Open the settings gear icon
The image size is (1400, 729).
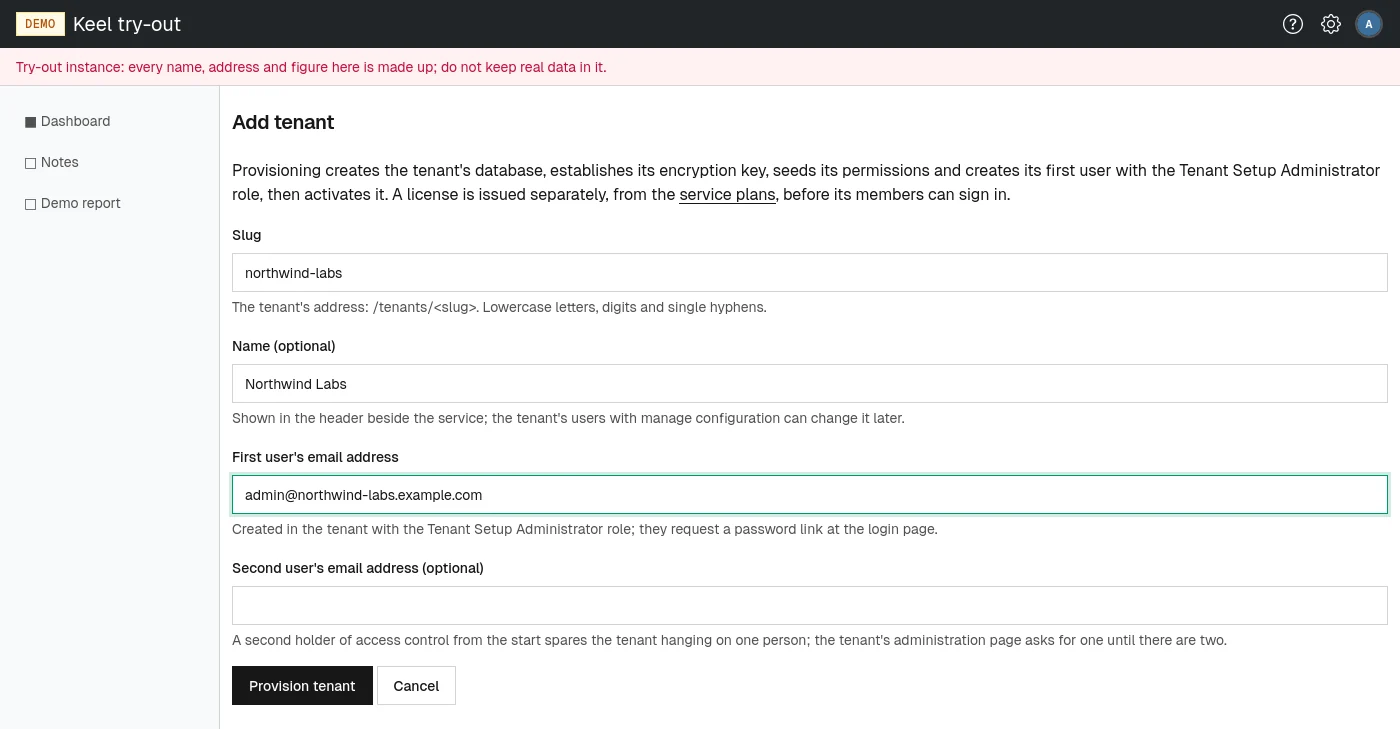click(x=1331, y=24)
